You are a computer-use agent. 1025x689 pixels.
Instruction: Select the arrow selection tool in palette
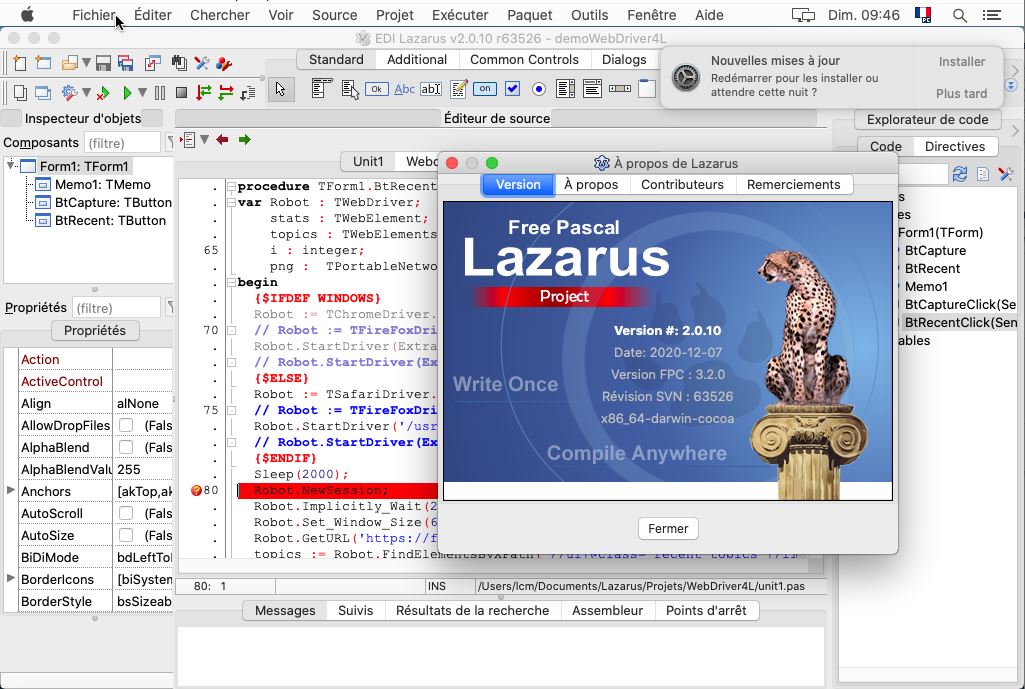(x=280, y=90)
